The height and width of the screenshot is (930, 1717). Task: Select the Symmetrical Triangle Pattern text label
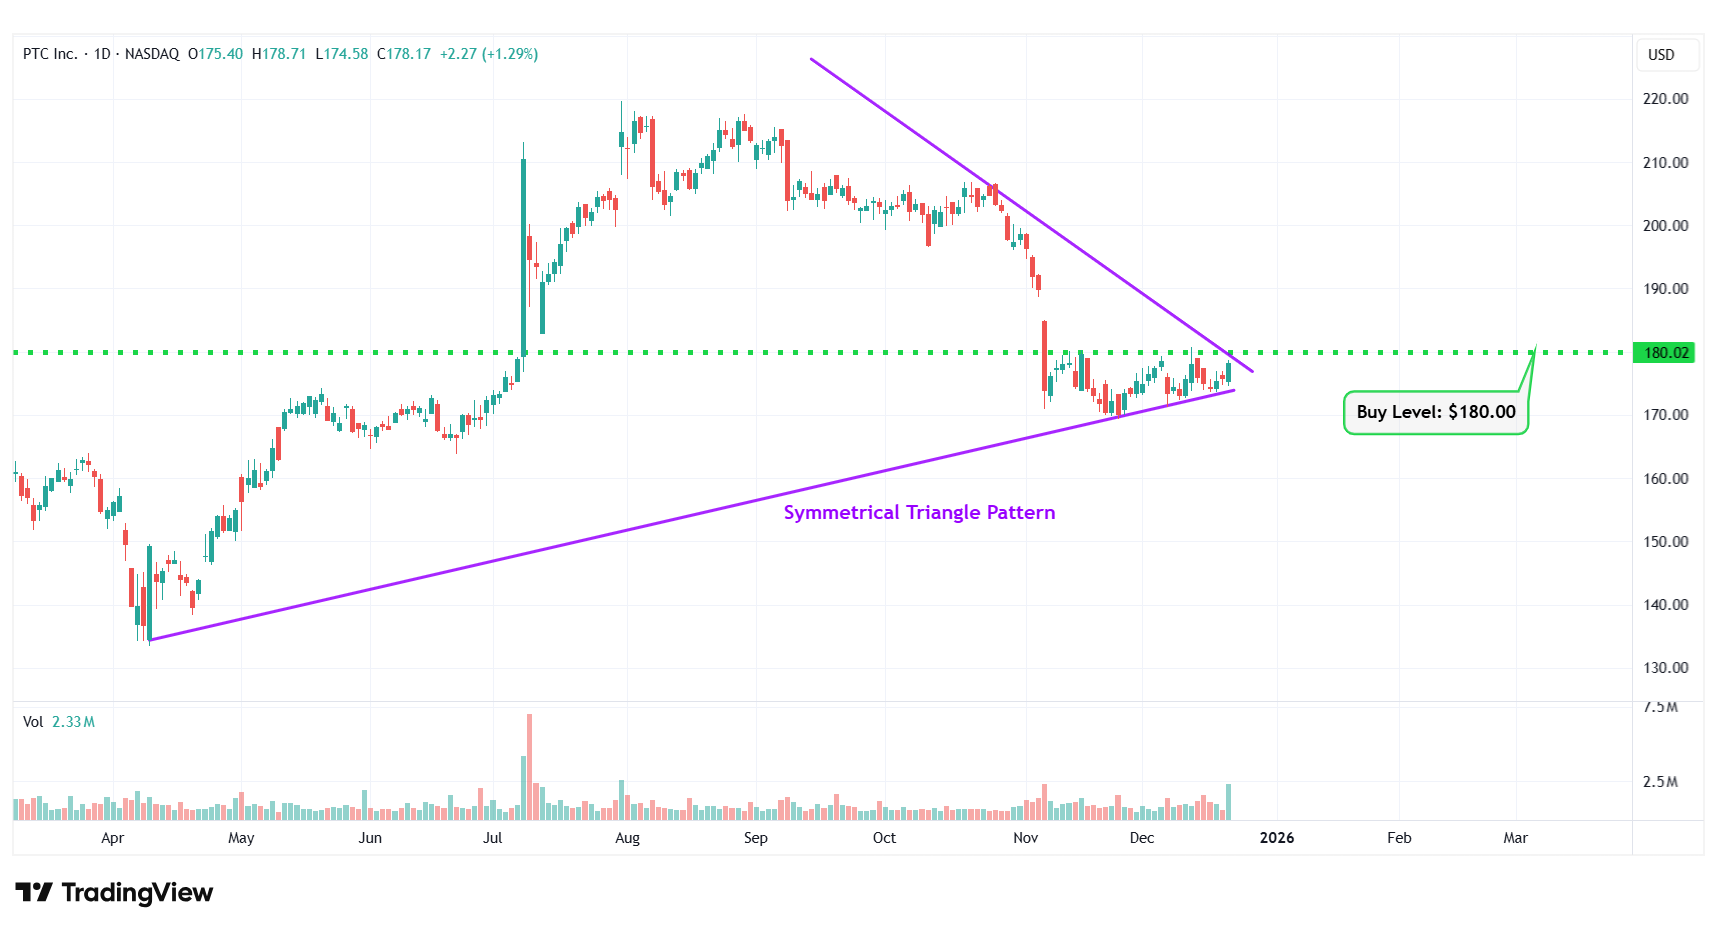pos(919,513)
